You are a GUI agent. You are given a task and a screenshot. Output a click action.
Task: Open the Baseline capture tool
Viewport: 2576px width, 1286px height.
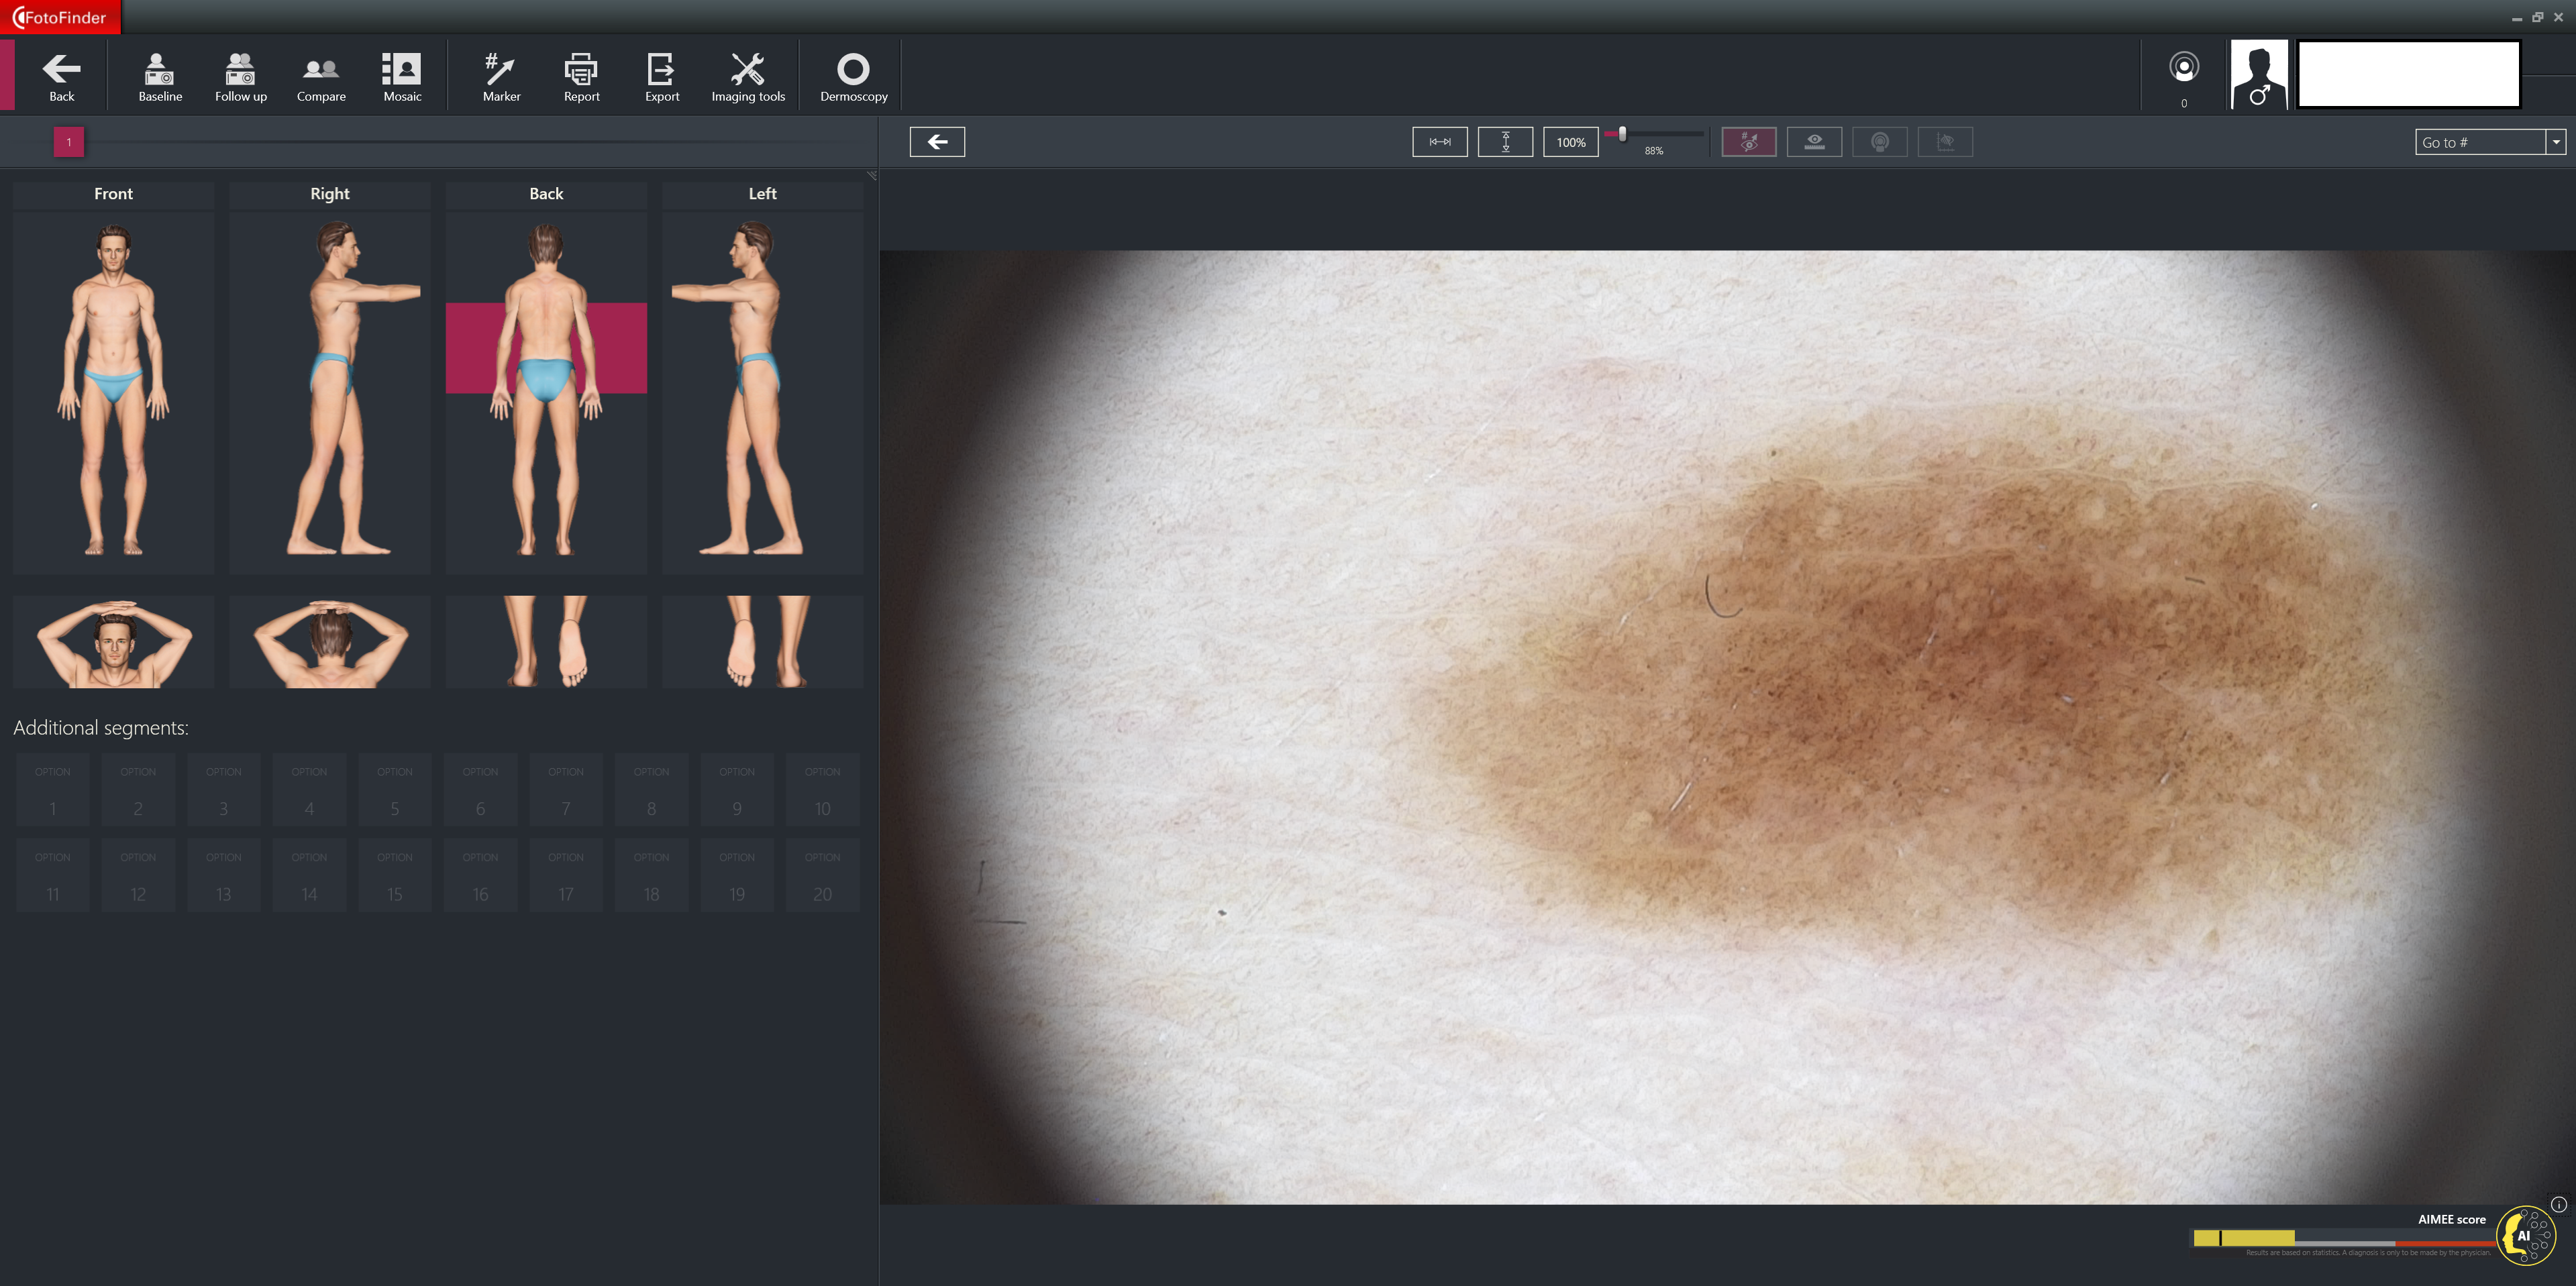tap(160, 76)
